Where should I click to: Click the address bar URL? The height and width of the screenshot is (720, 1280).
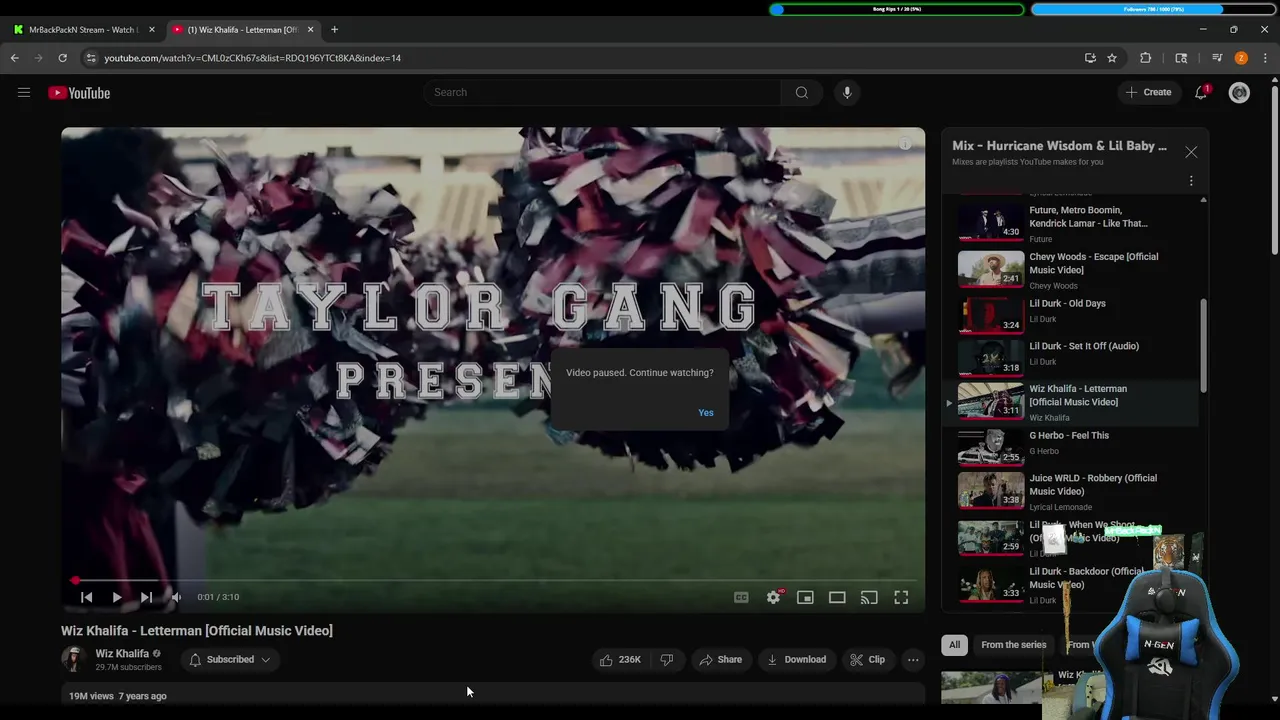pos(252,58)
